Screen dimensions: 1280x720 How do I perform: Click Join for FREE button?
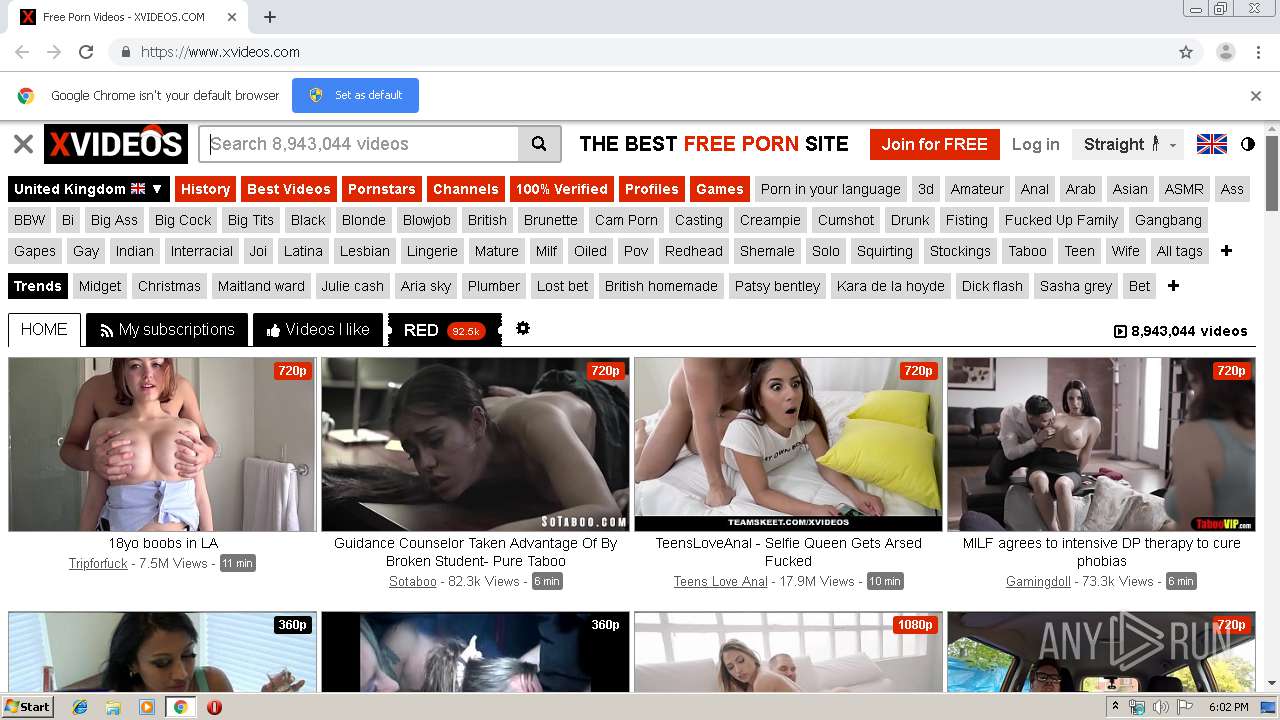[934, 144]
